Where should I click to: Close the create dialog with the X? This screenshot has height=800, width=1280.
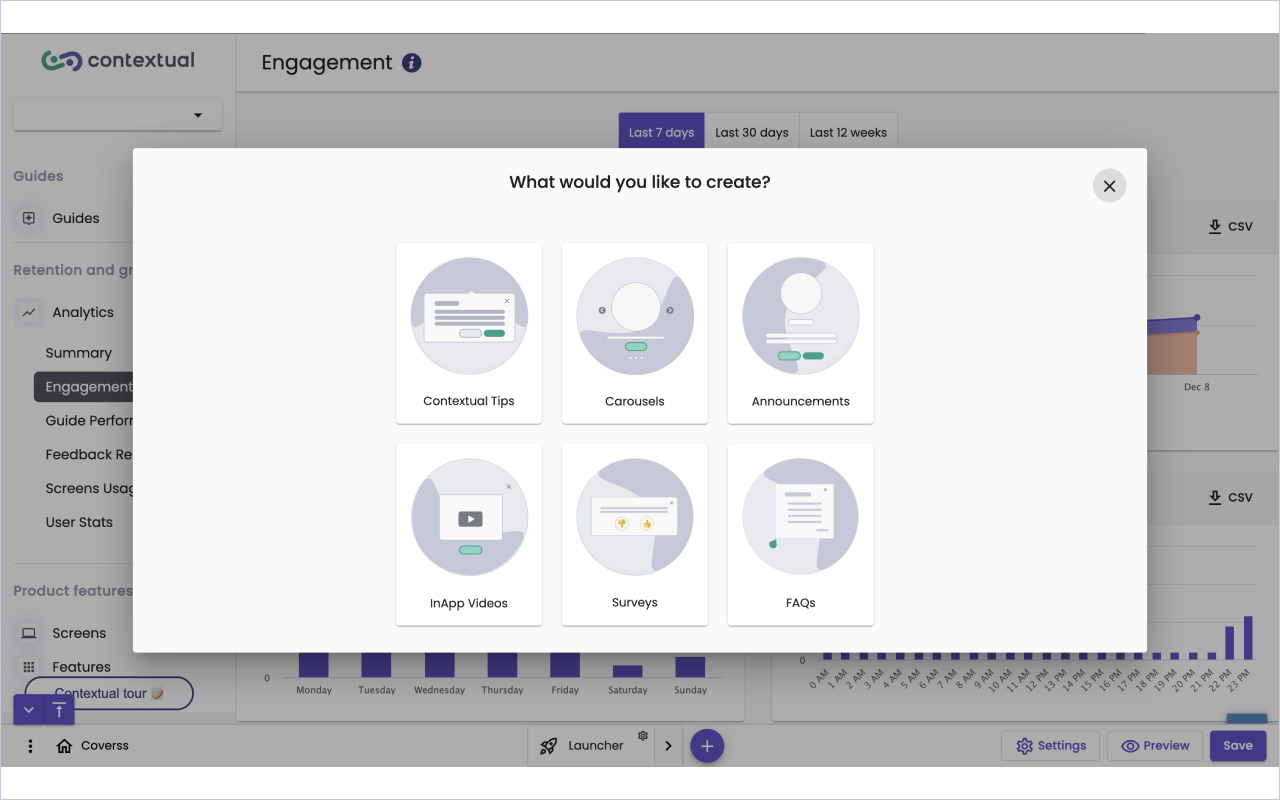coord(1109,186)
